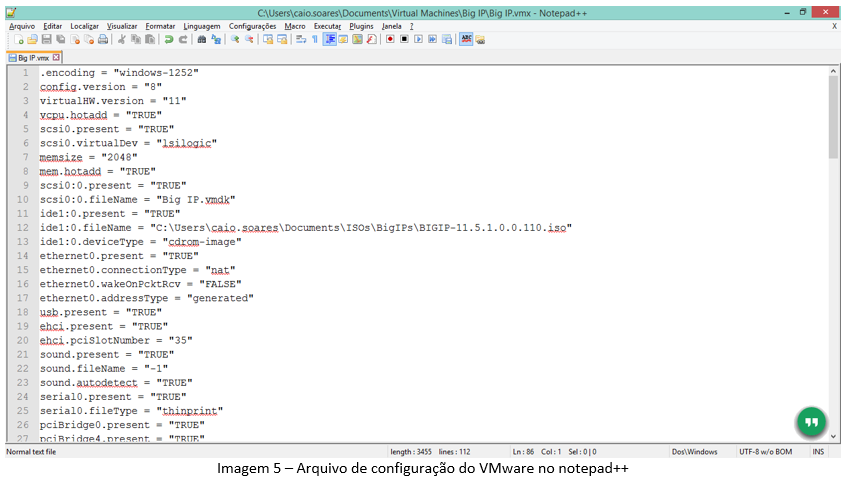
Task: Toggle the ABC spell check icon
Action: pyautogui.click(x=466, y=39)
